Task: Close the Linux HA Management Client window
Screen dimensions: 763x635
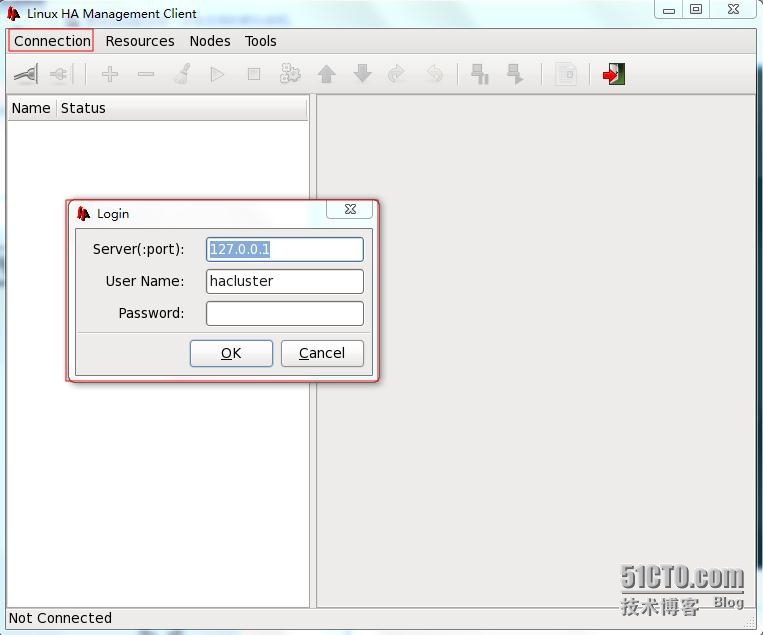Action: tap(734, 9)
